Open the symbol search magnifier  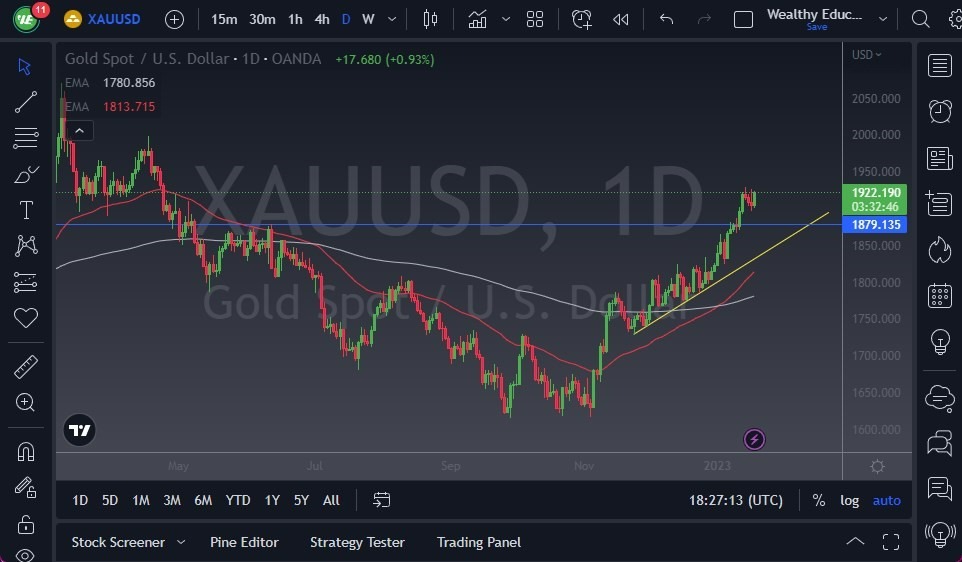(920, 20)
